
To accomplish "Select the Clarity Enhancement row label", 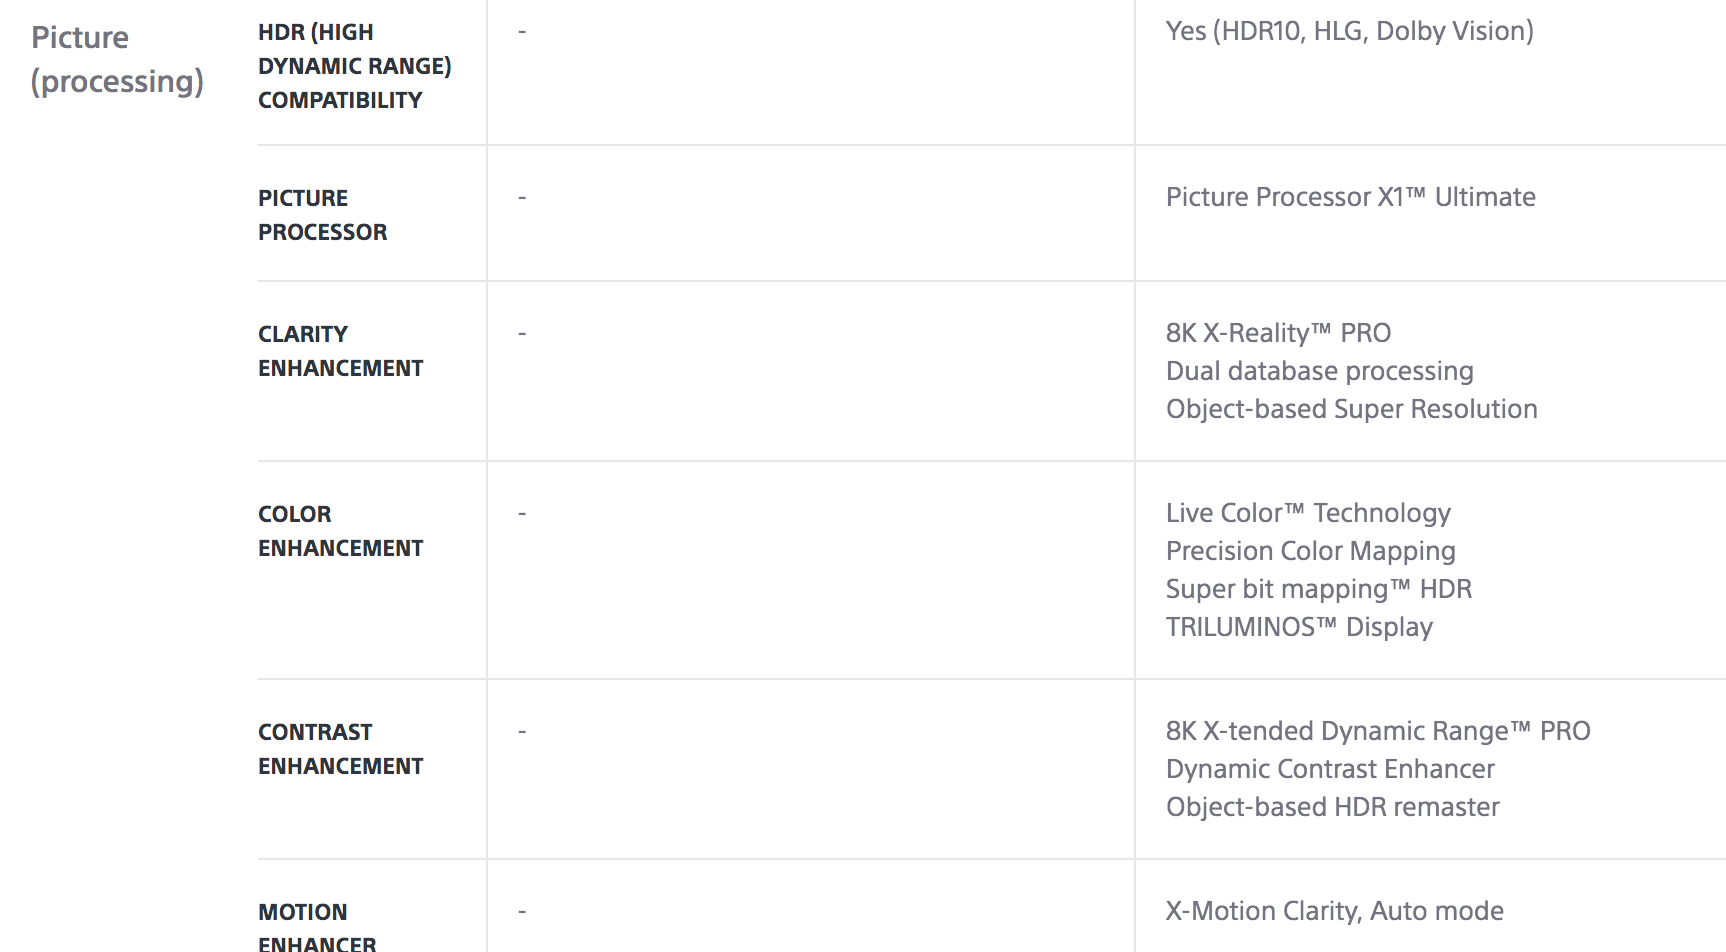I will pos(340,351).
